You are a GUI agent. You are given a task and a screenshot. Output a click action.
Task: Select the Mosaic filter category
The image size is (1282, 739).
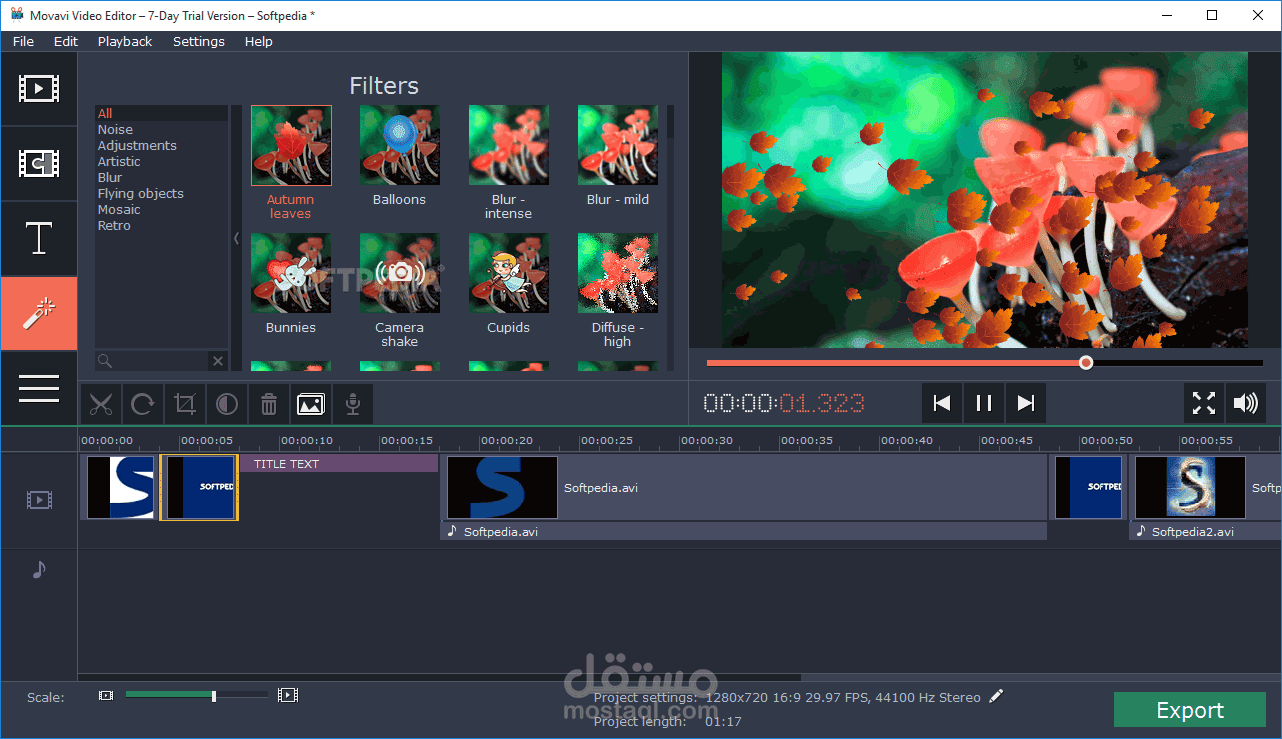[162, 209]
